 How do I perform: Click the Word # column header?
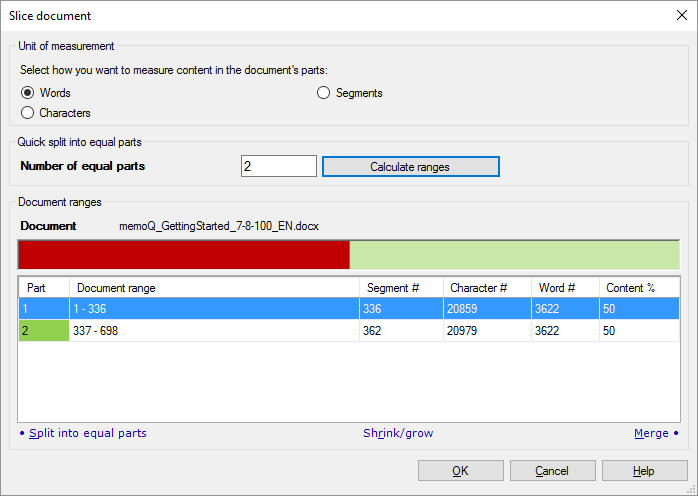565,288
